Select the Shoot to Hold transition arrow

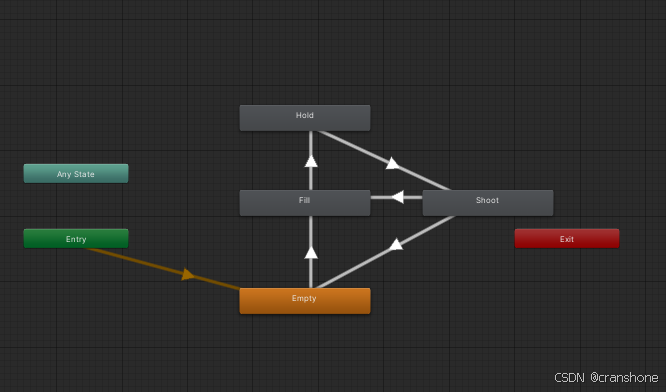pos(392,163)
